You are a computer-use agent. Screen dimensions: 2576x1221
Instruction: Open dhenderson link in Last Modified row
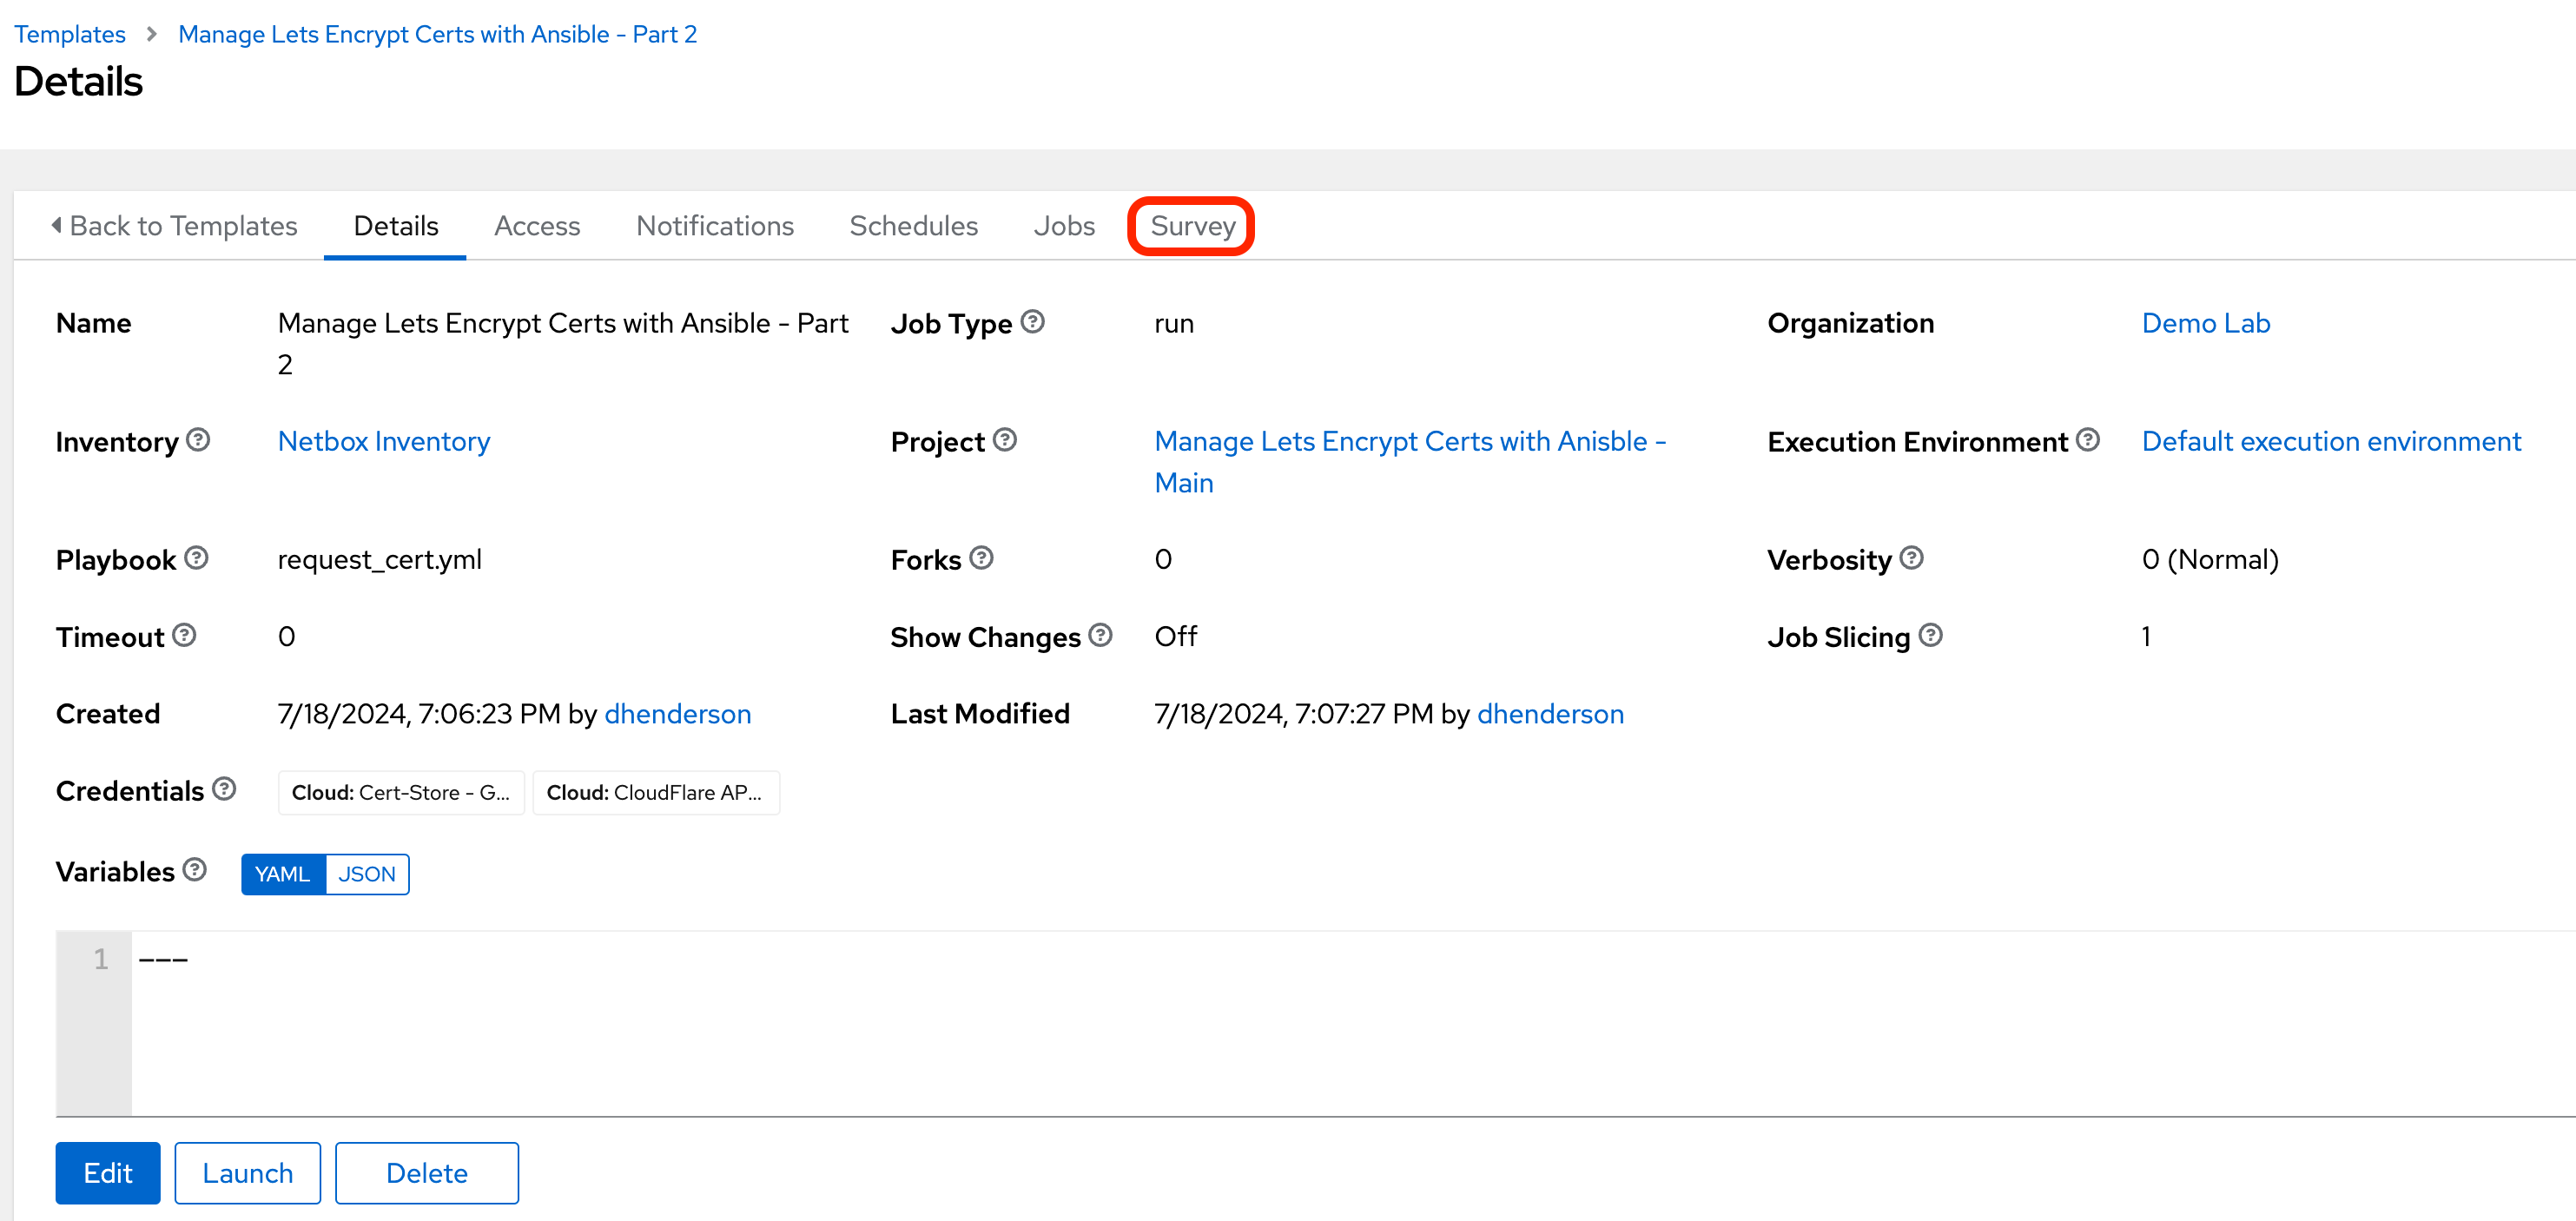point(1550,714)
